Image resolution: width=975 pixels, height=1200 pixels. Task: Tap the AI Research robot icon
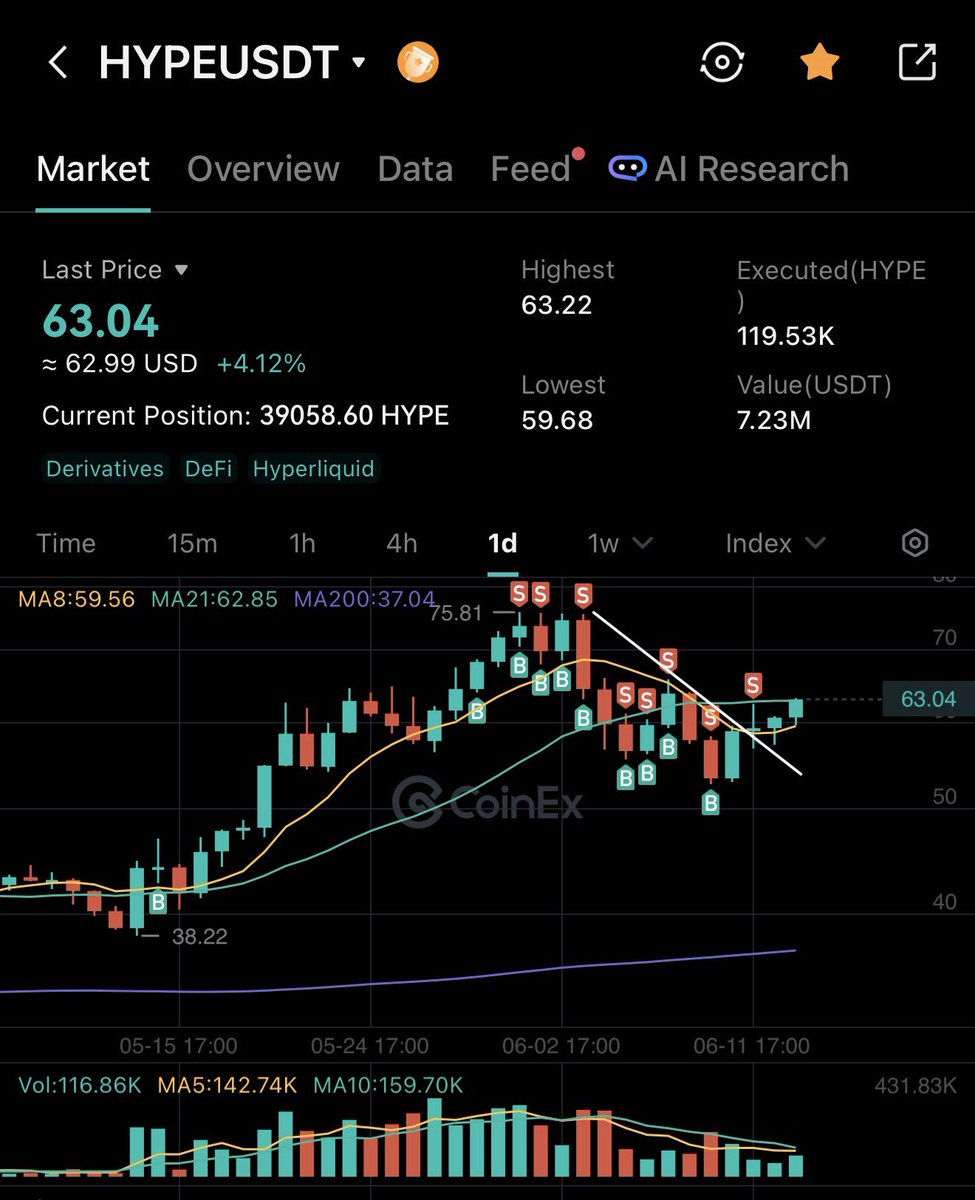[x=627, y=168]
